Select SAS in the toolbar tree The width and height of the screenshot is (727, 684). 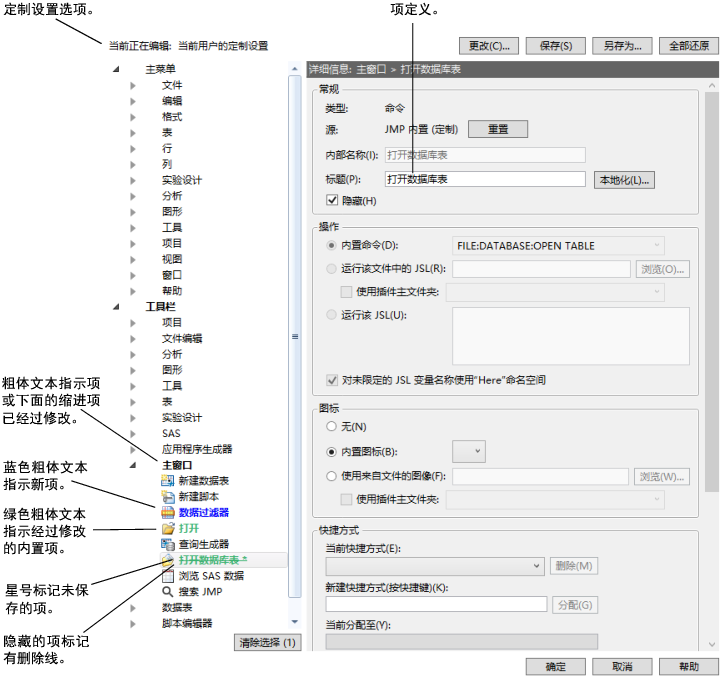(171, 434)
